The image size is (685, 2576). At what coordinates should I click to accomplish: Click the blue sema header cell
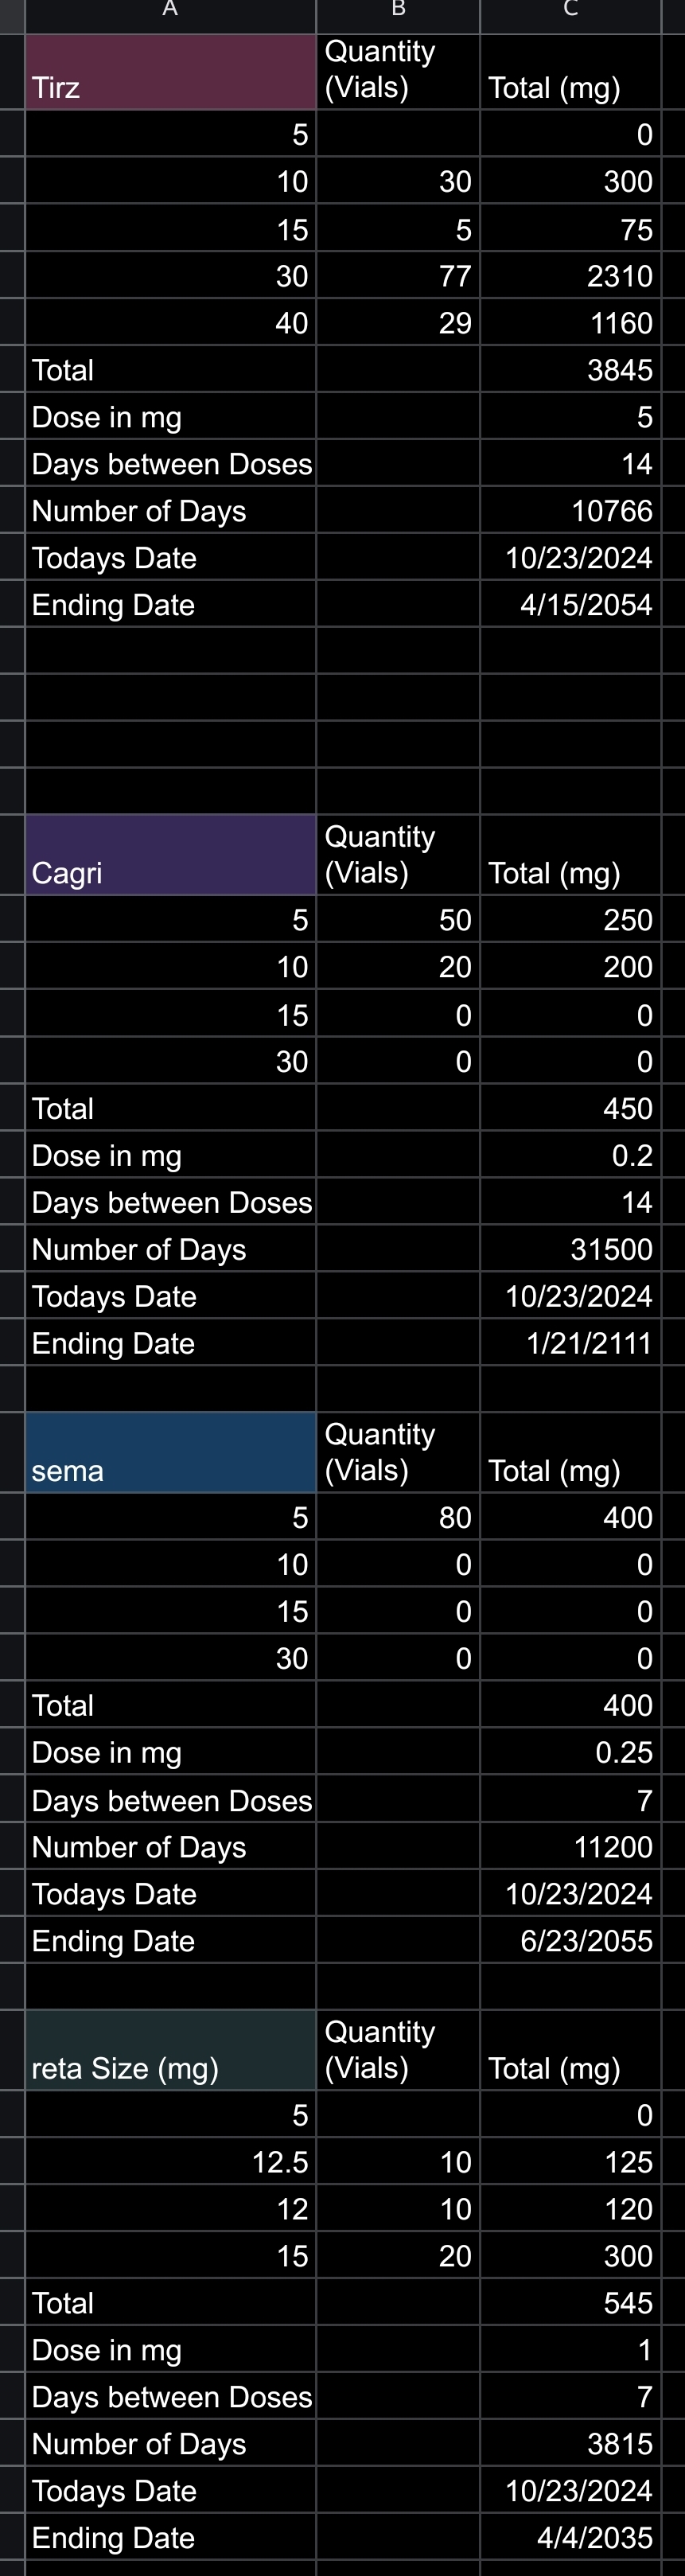click(x=170, y=1453)
